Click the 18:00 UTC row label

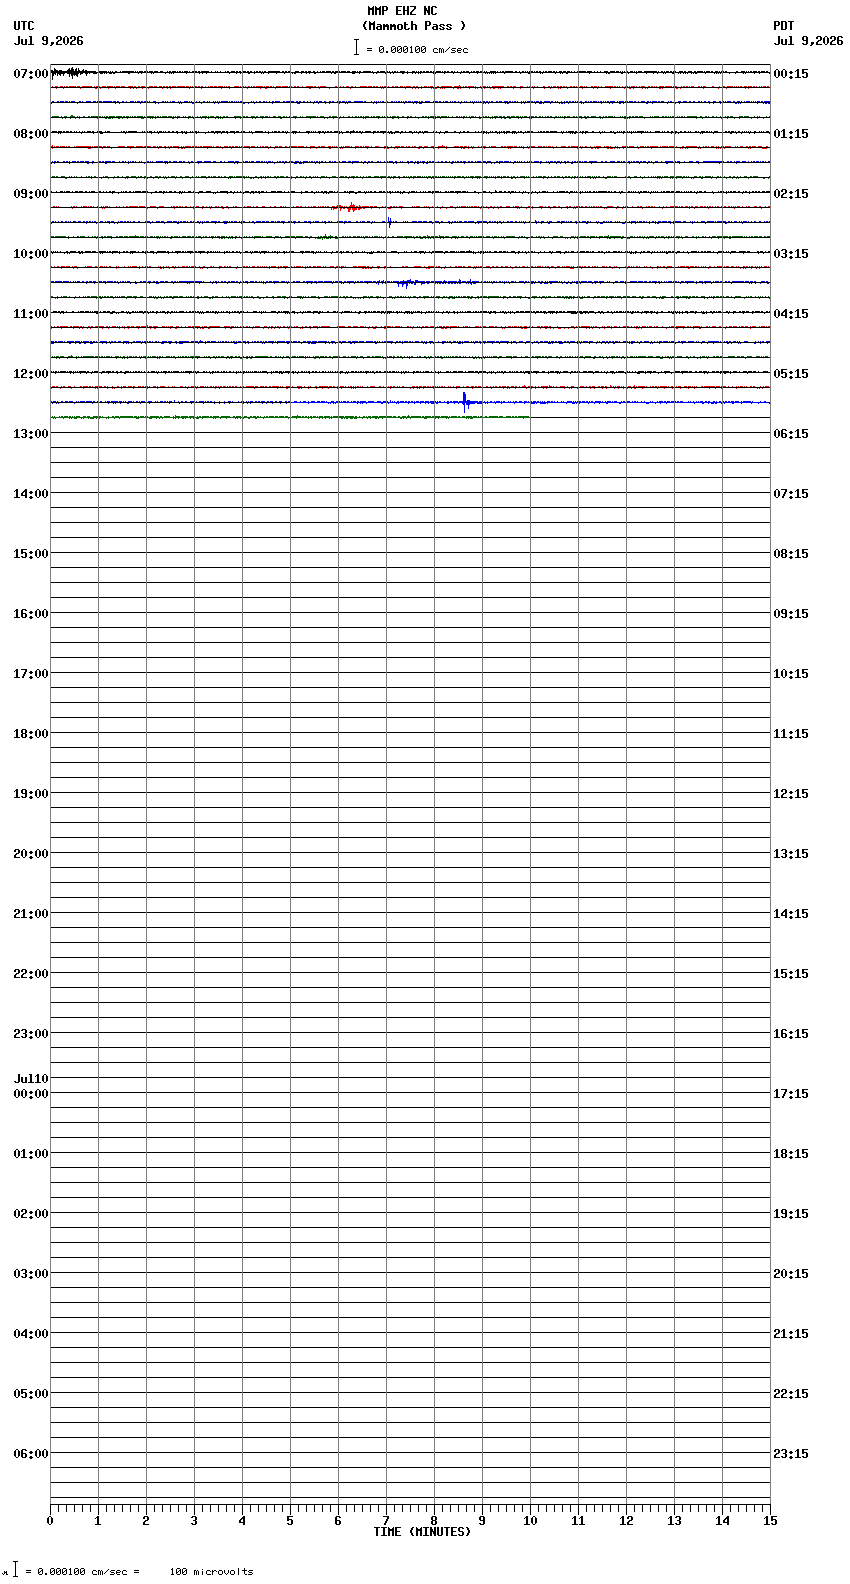click(x=31, y=734)
